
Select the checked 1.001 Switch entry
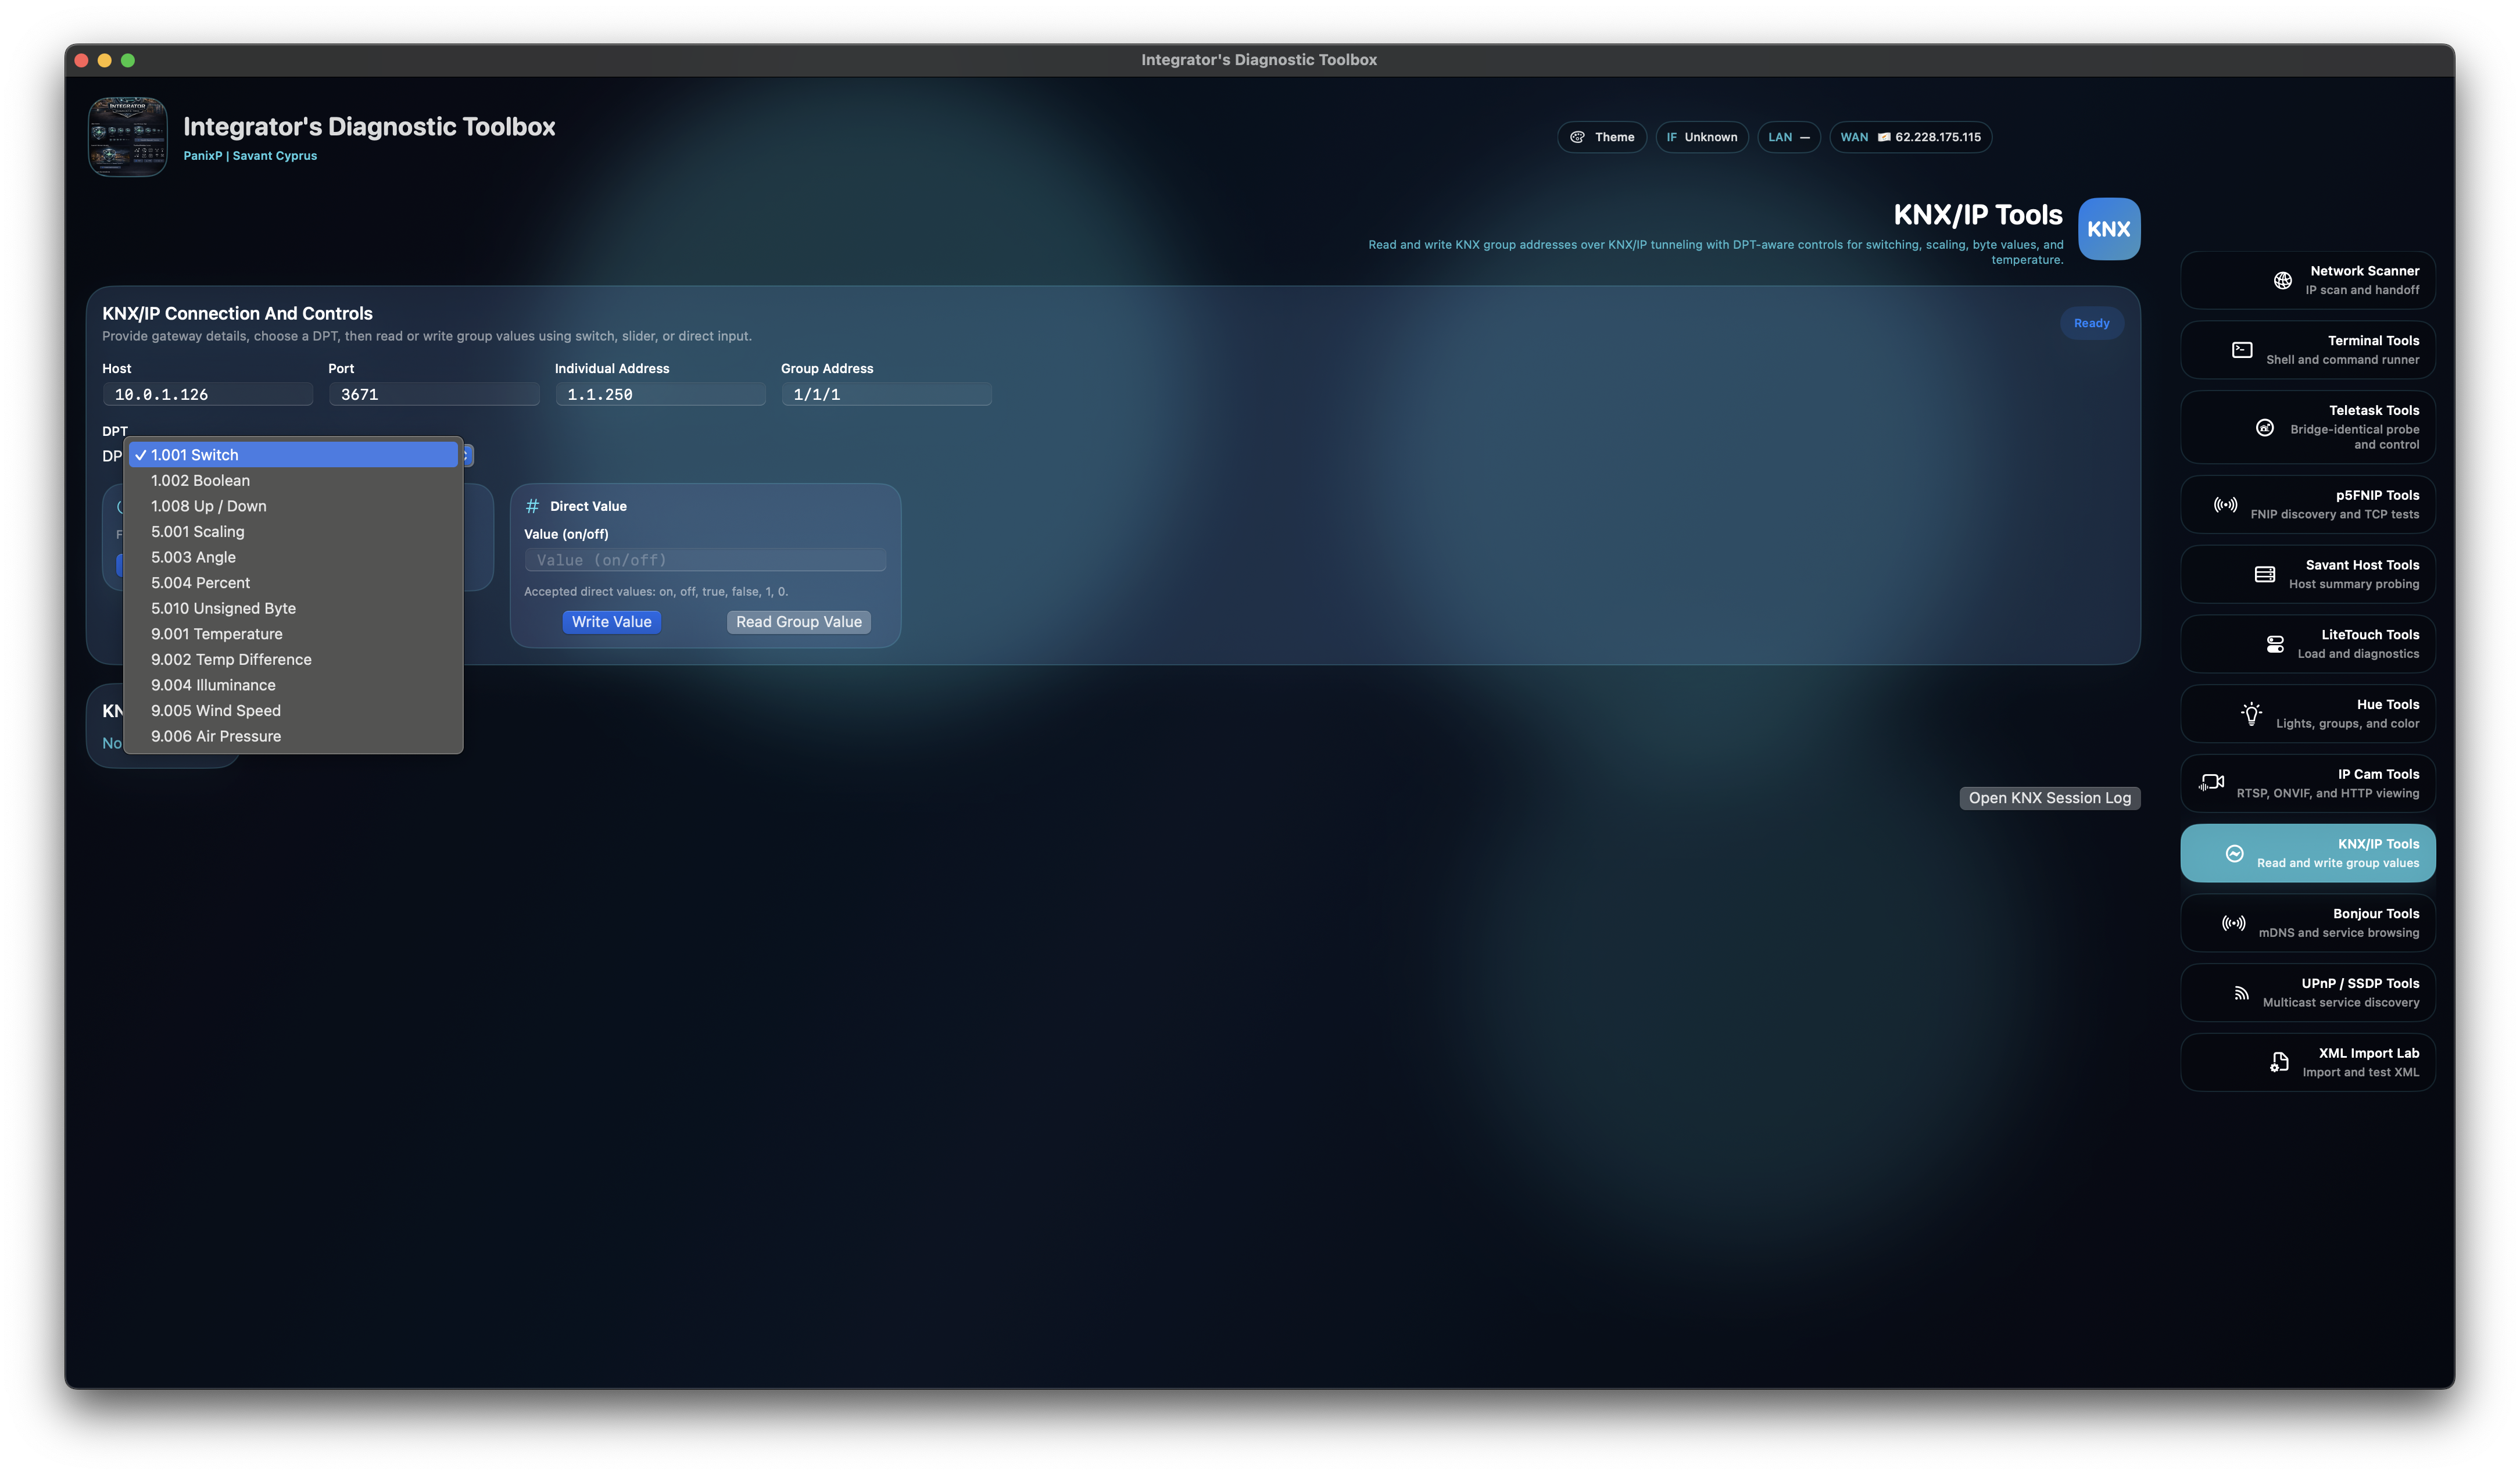pos(195,455)
